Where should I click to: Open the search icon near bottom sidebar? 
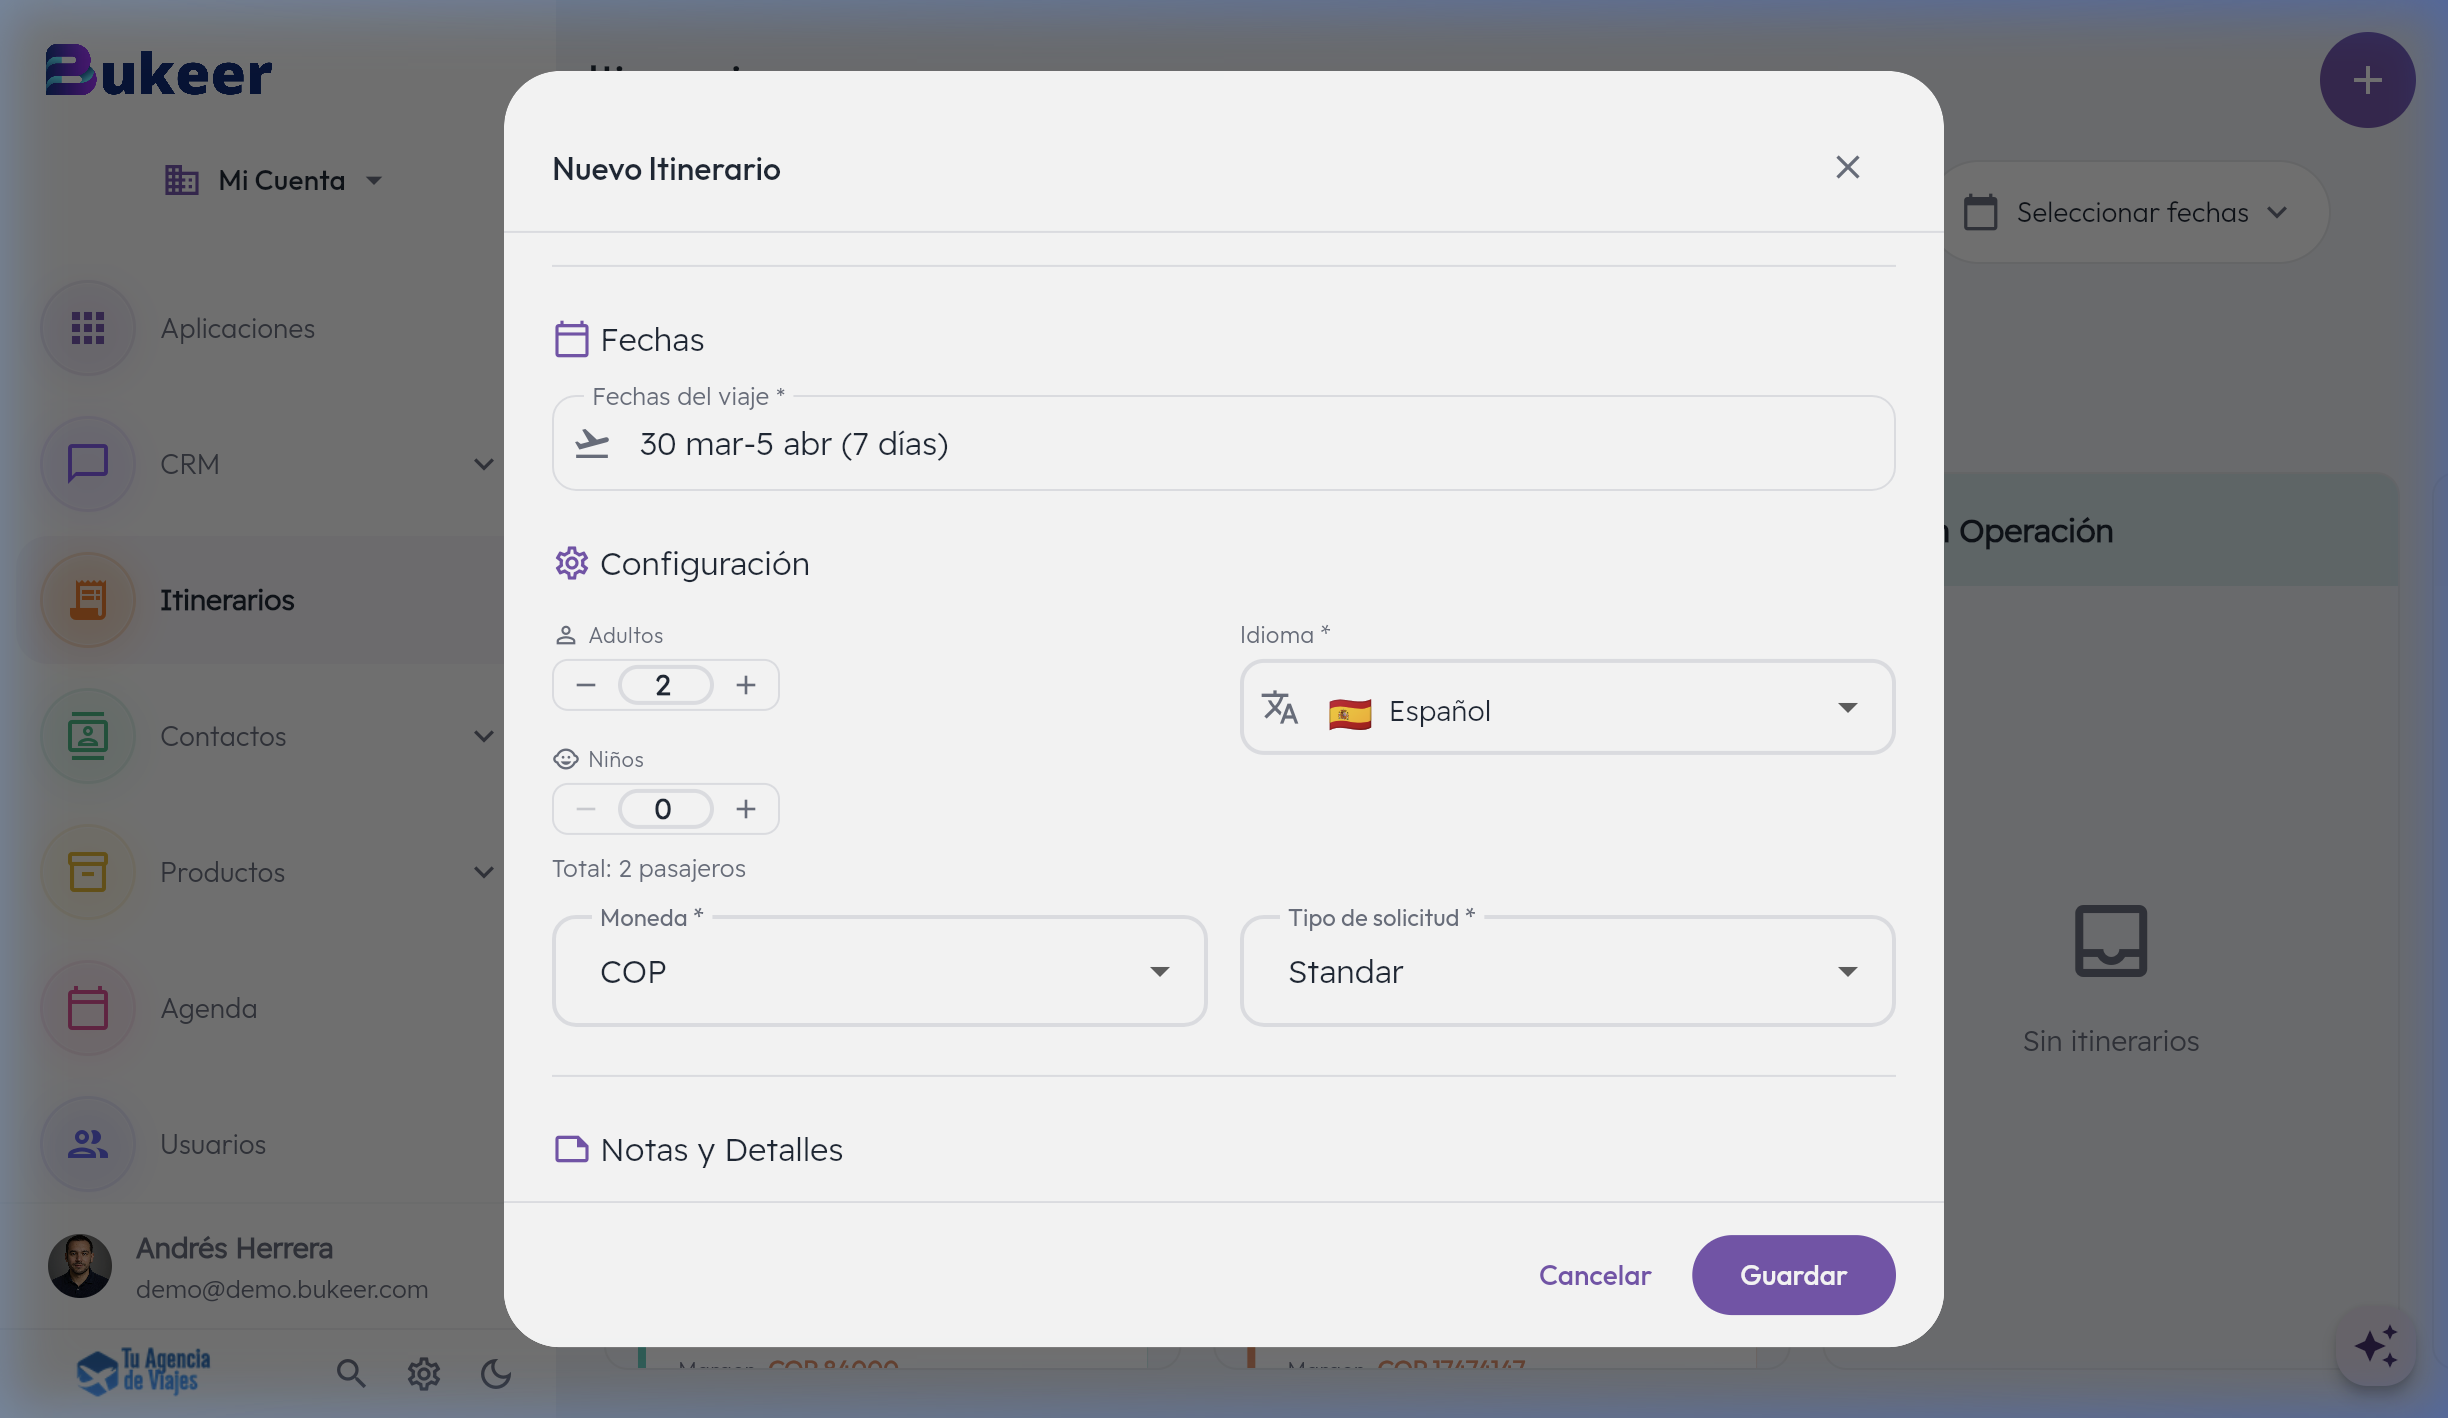pos(351,1373)
